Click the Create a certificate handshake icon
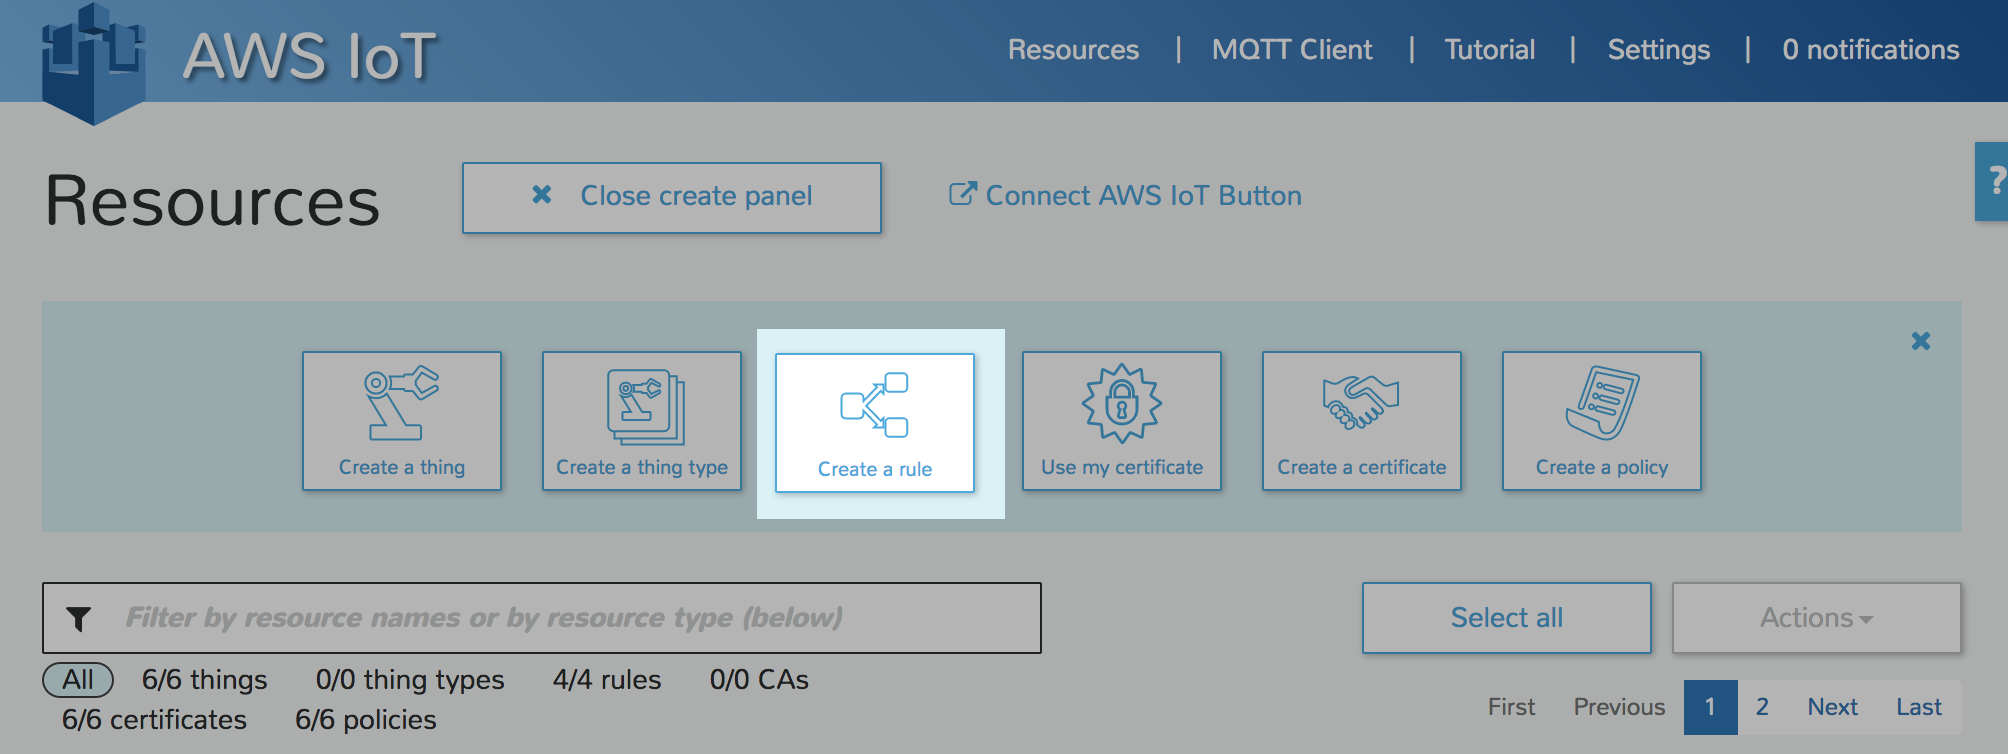The image size is (2008, 754). coord(1361,402)
